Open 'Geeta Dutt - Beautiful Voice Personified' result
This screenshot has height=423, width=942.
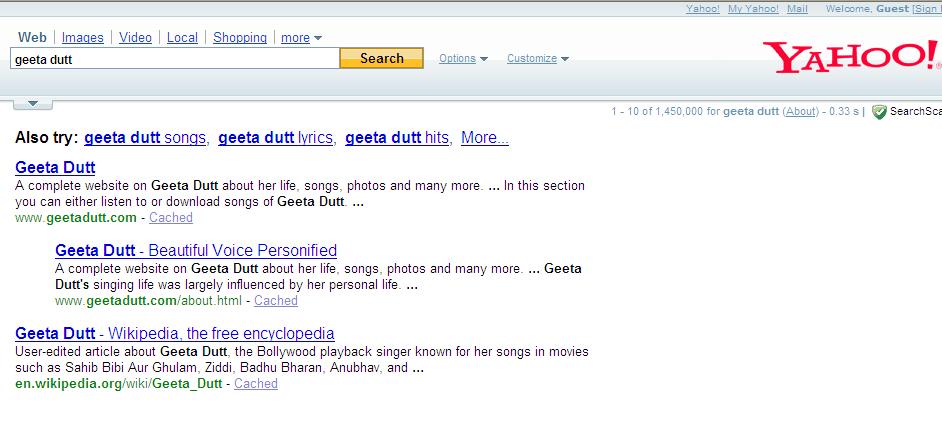coord(196,250)
